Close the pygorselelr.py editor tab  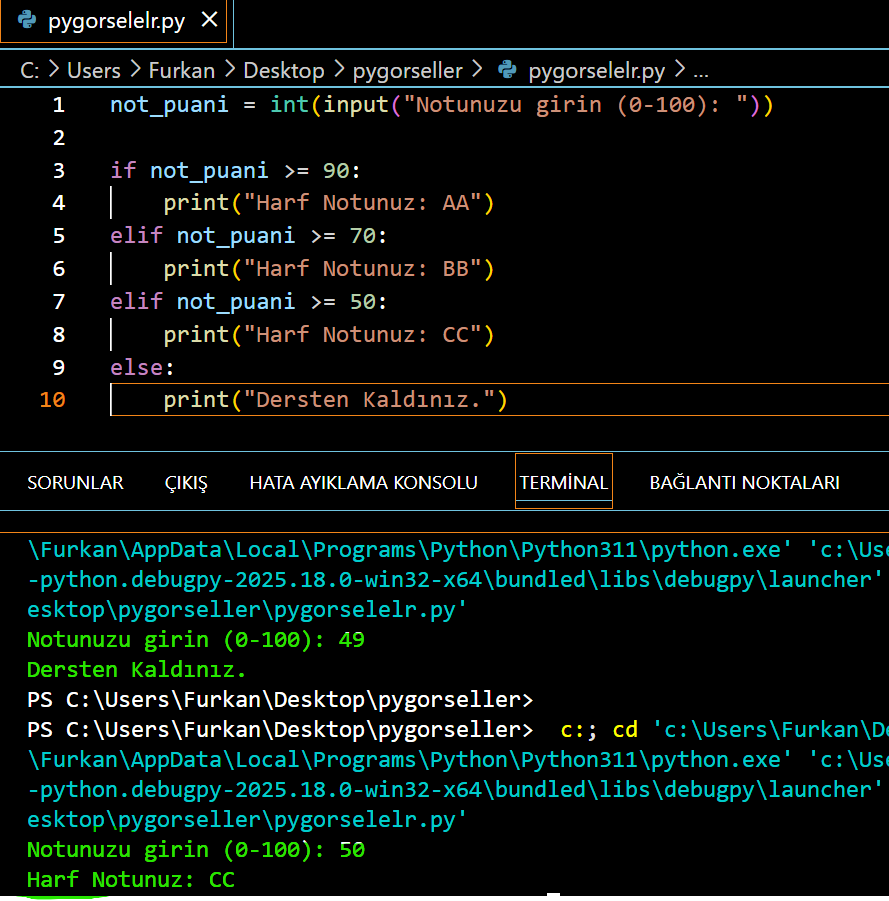pyautogui.click(x=209, y=21)
